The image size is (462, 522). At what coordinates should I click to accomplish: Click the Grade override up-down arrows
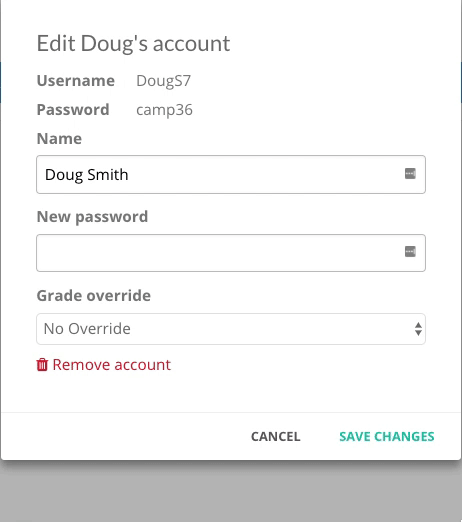(x=418, y=329)
